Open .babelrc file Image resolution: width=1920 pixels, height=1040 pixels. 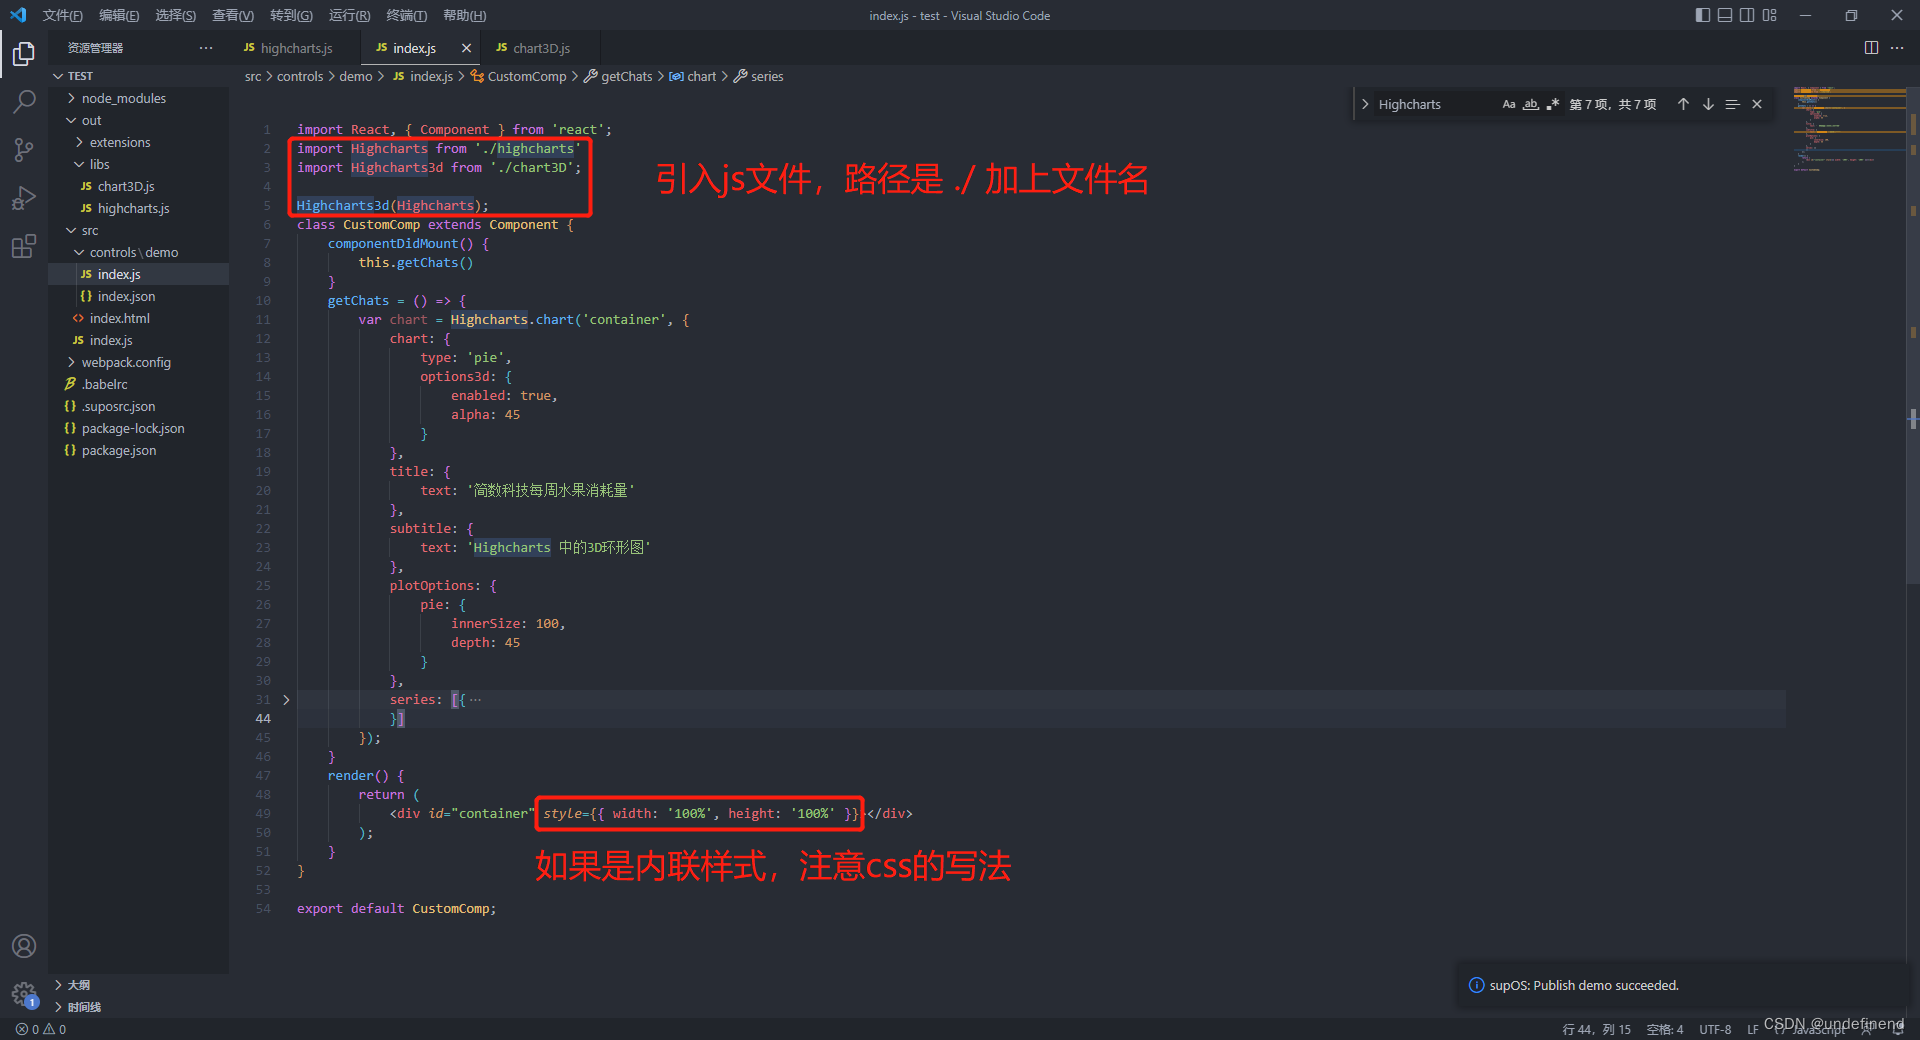pyautogui.click(x=138, y=384)
